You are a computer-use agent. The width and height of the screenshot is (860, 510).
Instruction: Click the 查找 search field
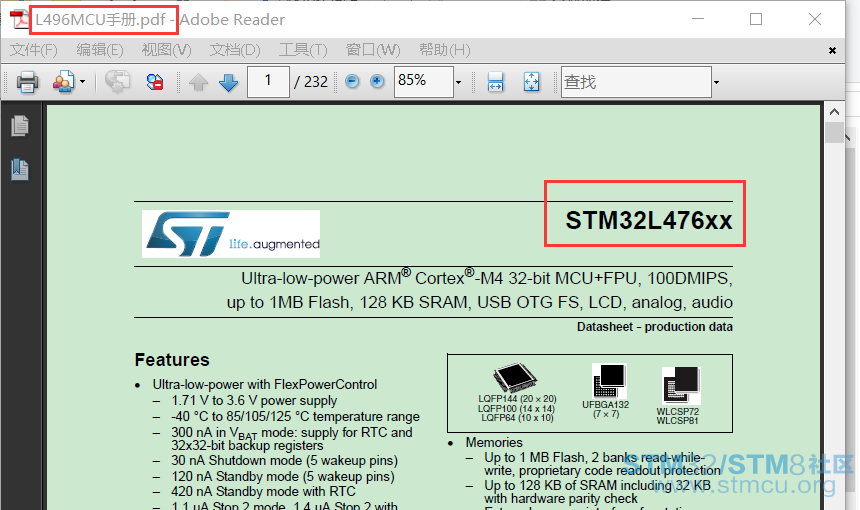pyautogui.click(x=636, y=82)
